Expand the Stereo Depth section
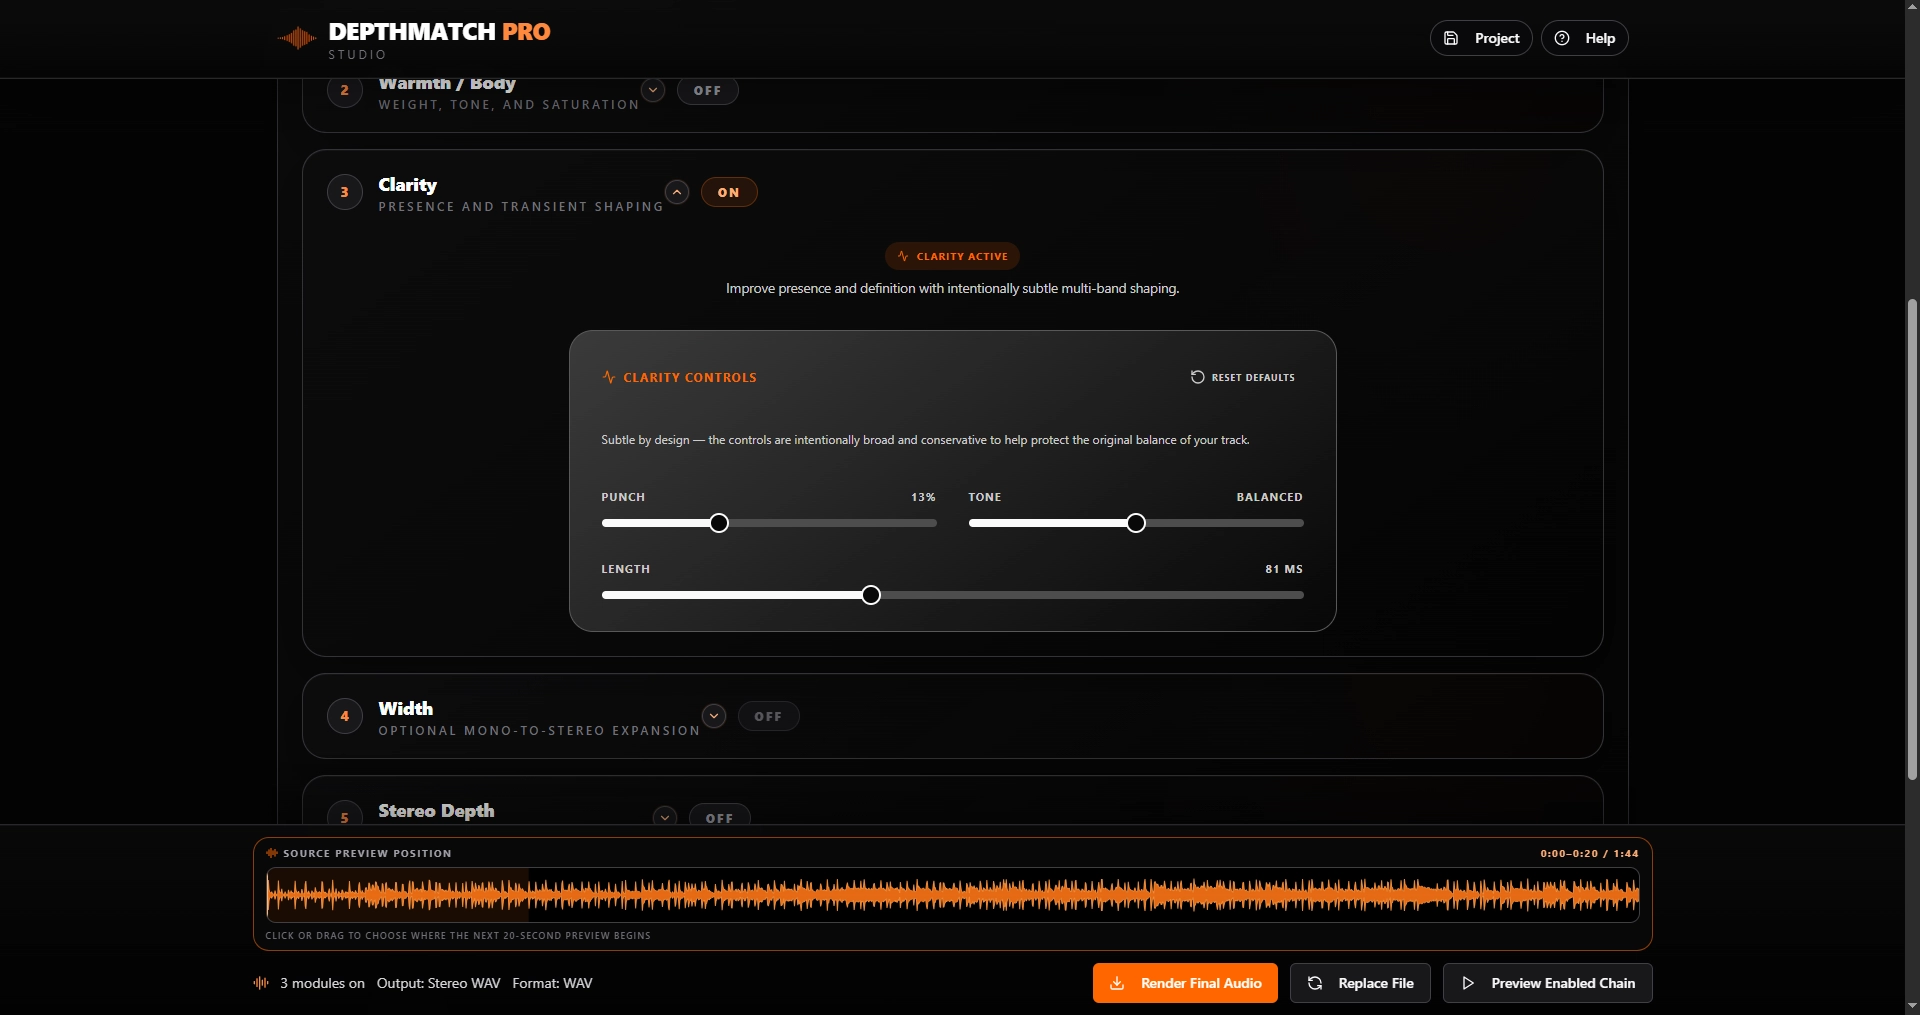Screen dimensions: 1920x1015 pyautogui.click(x=665, y=816)
